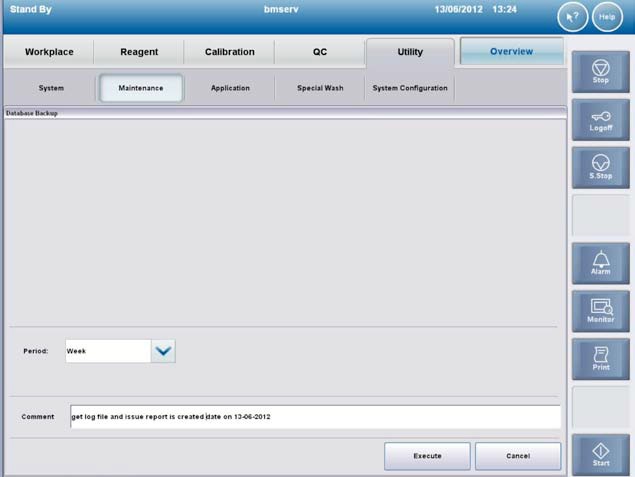Select the Special Wash sub-tab
Viewport: 635px width, 477px height.
coord(320,88)
